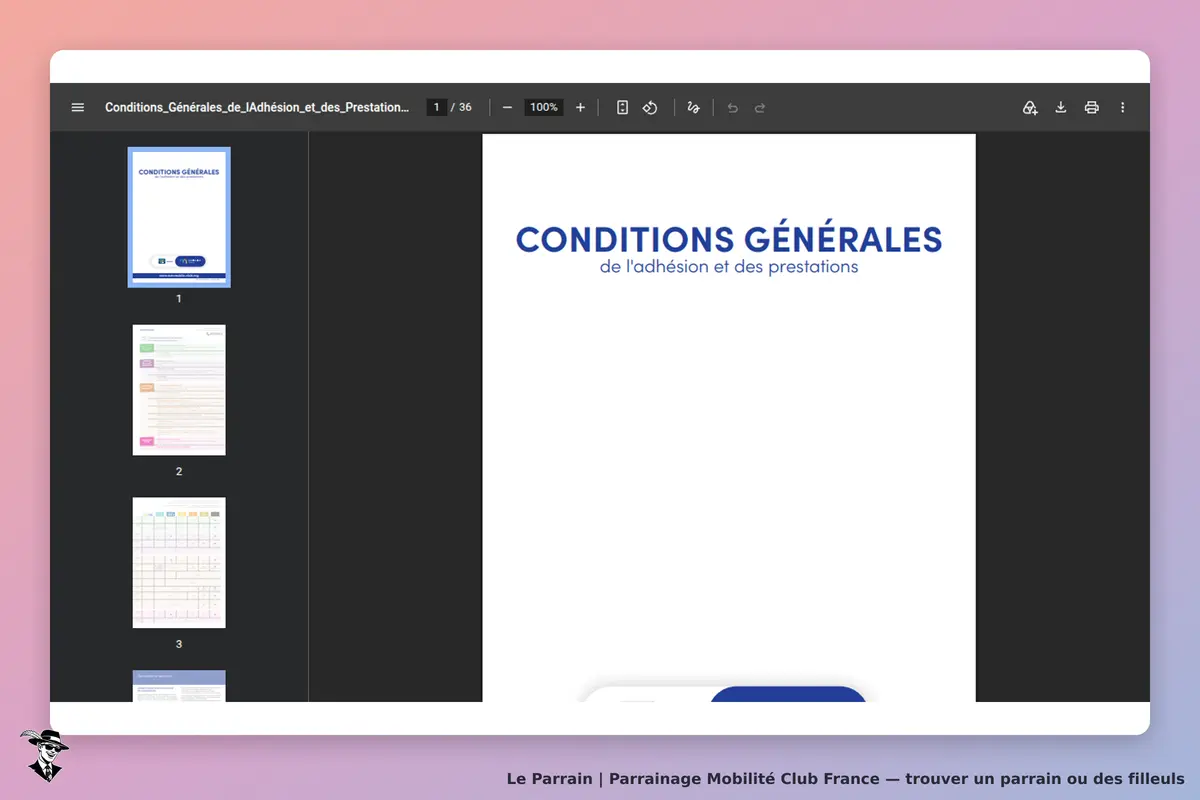This screenshot has height=800, width=1200.
Task: Click the total page count 36
Action: tap(465, 107)
